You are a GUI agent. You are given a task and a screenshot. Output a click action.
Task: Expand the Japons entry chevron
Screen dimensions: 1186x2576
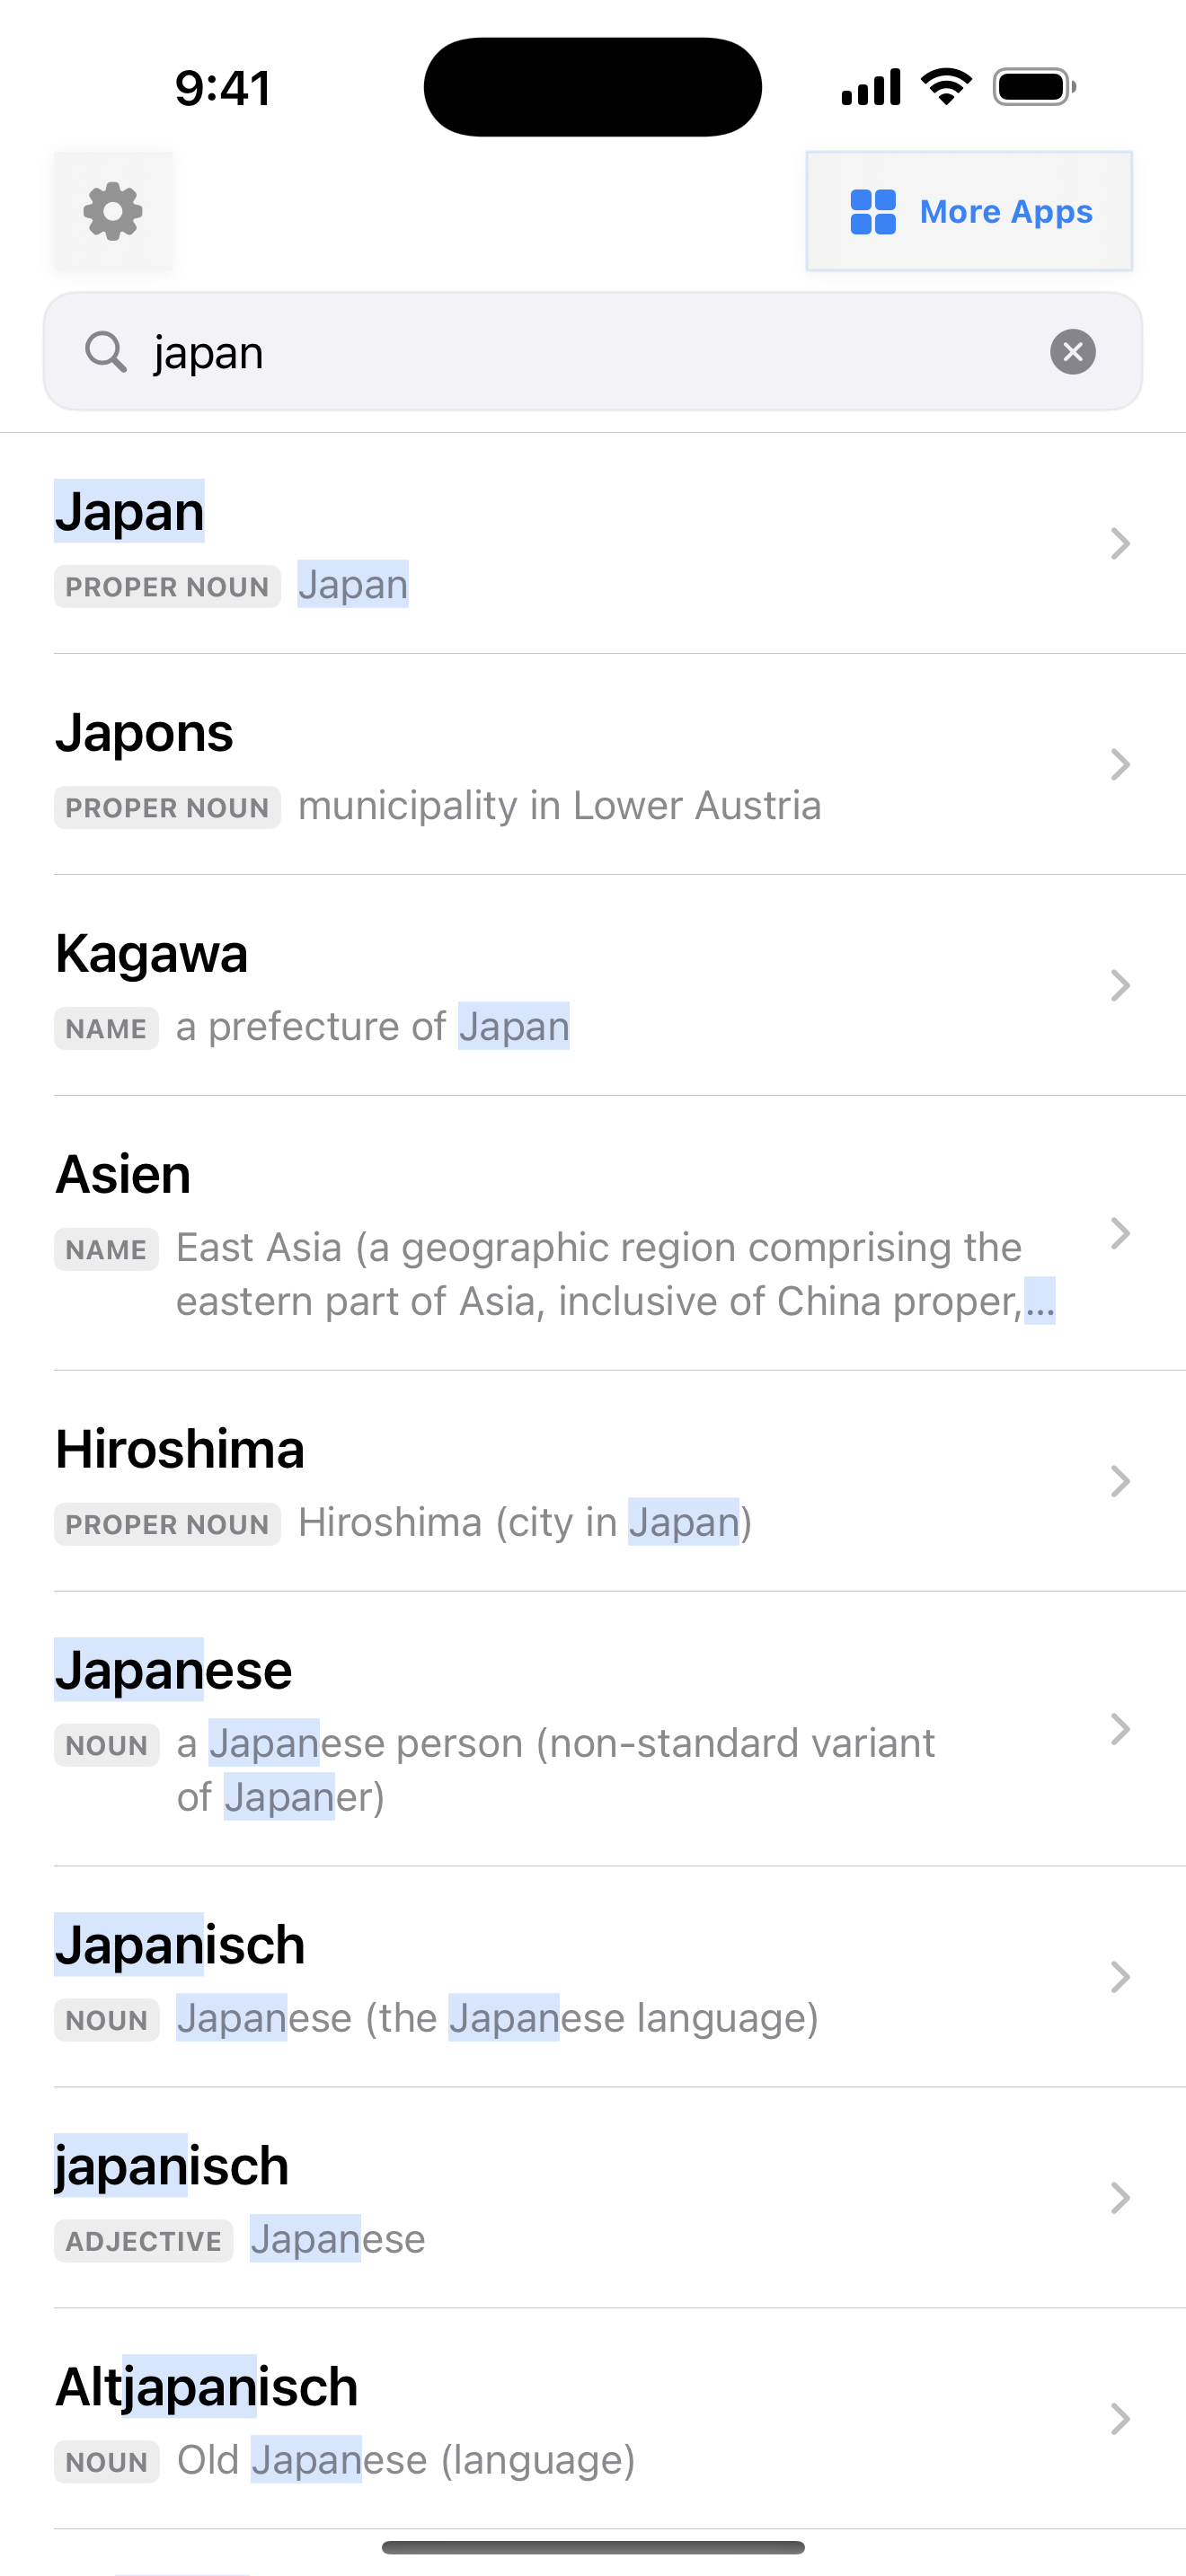(1120, 765)
